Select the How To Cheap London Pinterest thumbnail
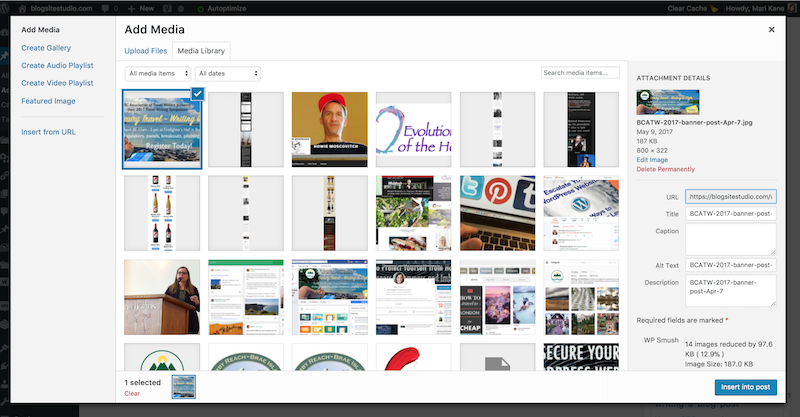 (x=497, y=297)
